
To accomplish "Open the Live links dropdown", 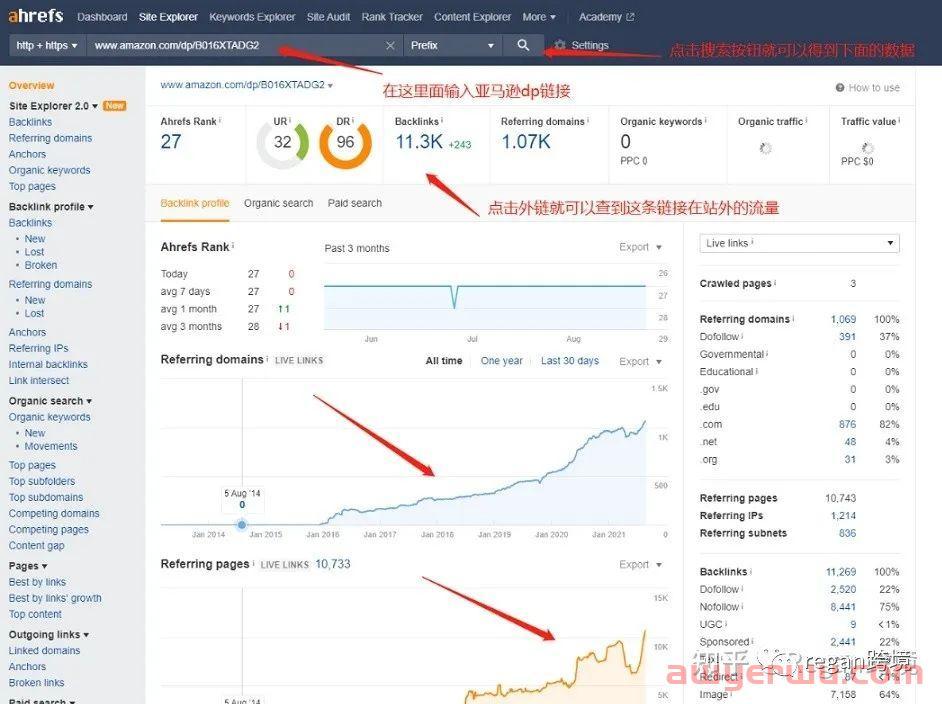I will (x=800, y=243).
